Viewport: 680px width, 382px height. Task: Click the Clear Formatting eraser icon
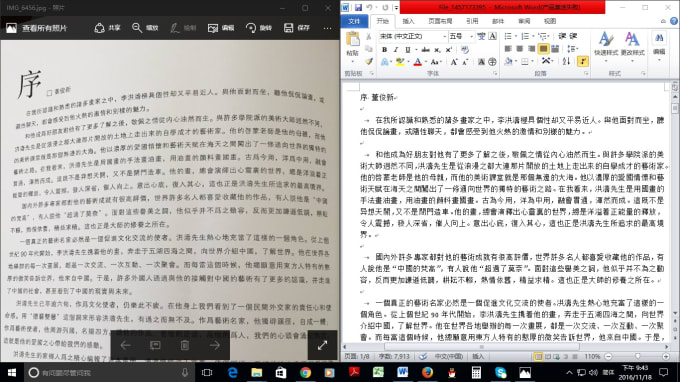pyautogui.click(x=465, y=50)
